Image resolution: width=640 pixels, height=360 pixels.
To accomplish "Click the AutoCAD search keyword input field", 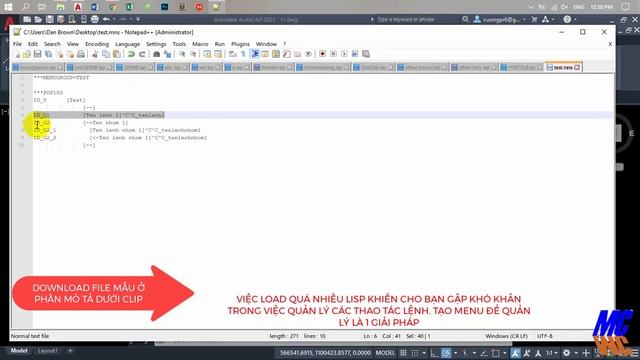I will pos(413,19).
